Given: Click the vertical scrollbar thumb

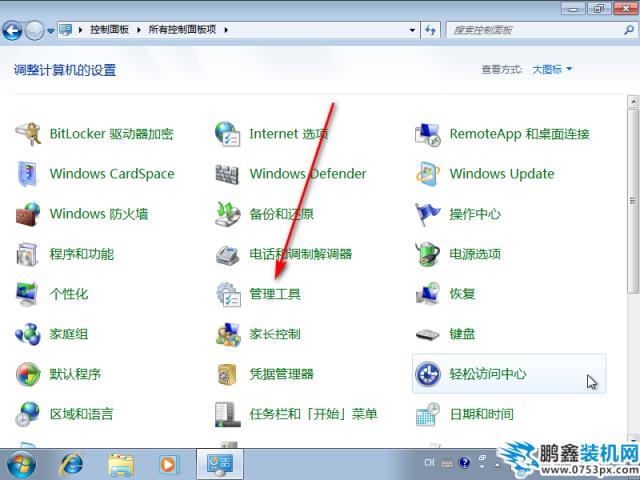Looking at the screenshot, I should click(x=633, y=200).
